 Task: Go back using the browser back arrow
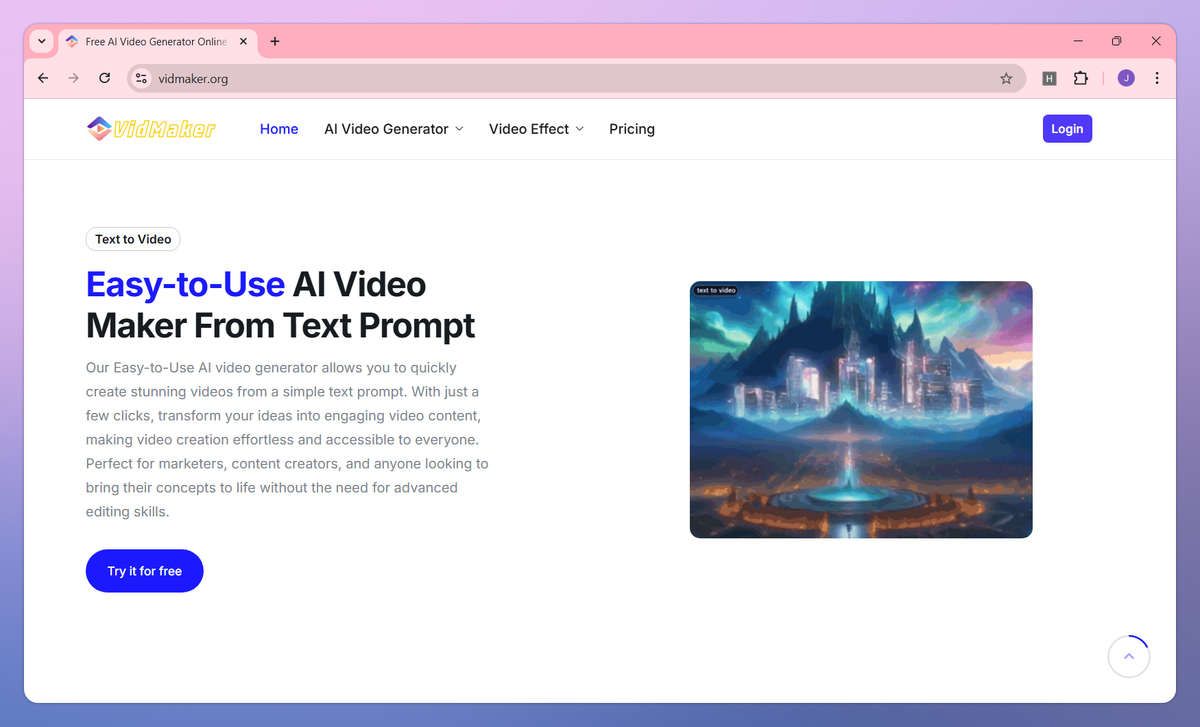[x=42, y=77]
